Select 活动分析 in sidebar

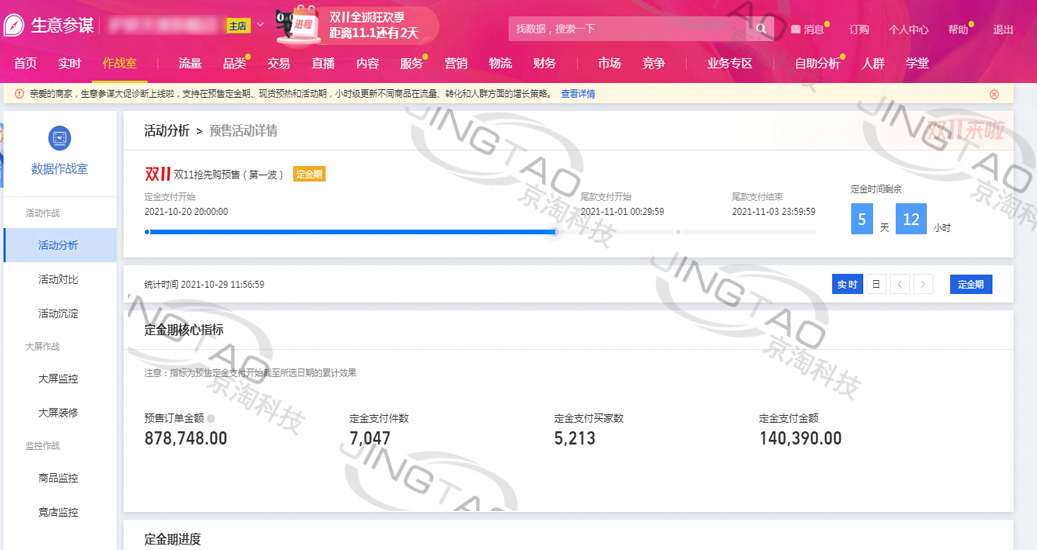point(58,245)
